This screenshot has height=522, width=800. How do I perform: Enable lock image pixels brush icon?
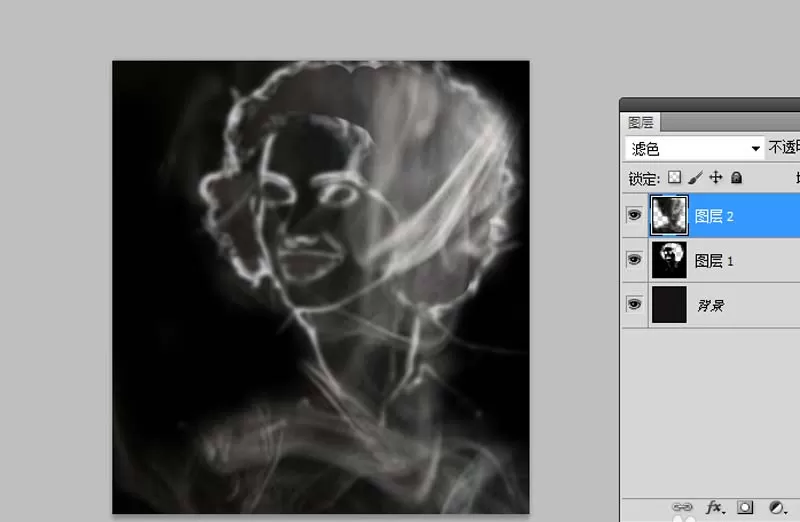coord(695,177)
